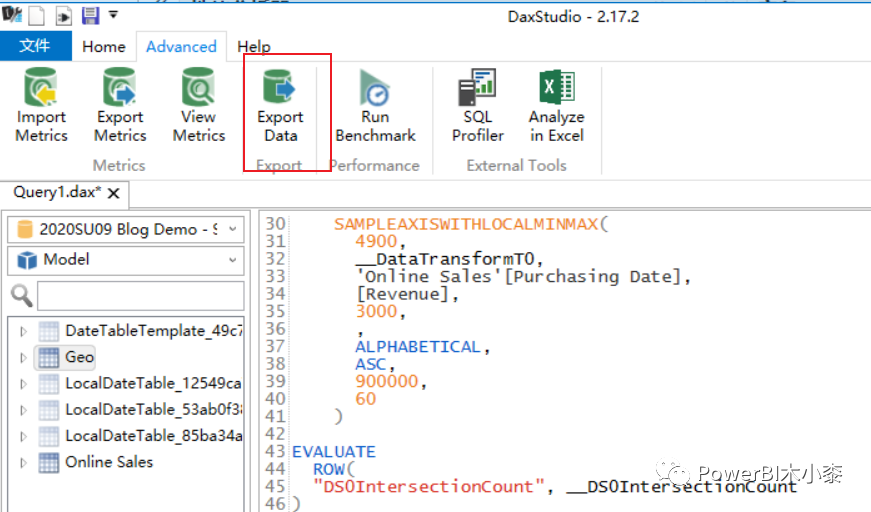Click the Export Metrics icon
This screenshot has height=512, width=871.
pyautogui.click(x=119, y=87)
